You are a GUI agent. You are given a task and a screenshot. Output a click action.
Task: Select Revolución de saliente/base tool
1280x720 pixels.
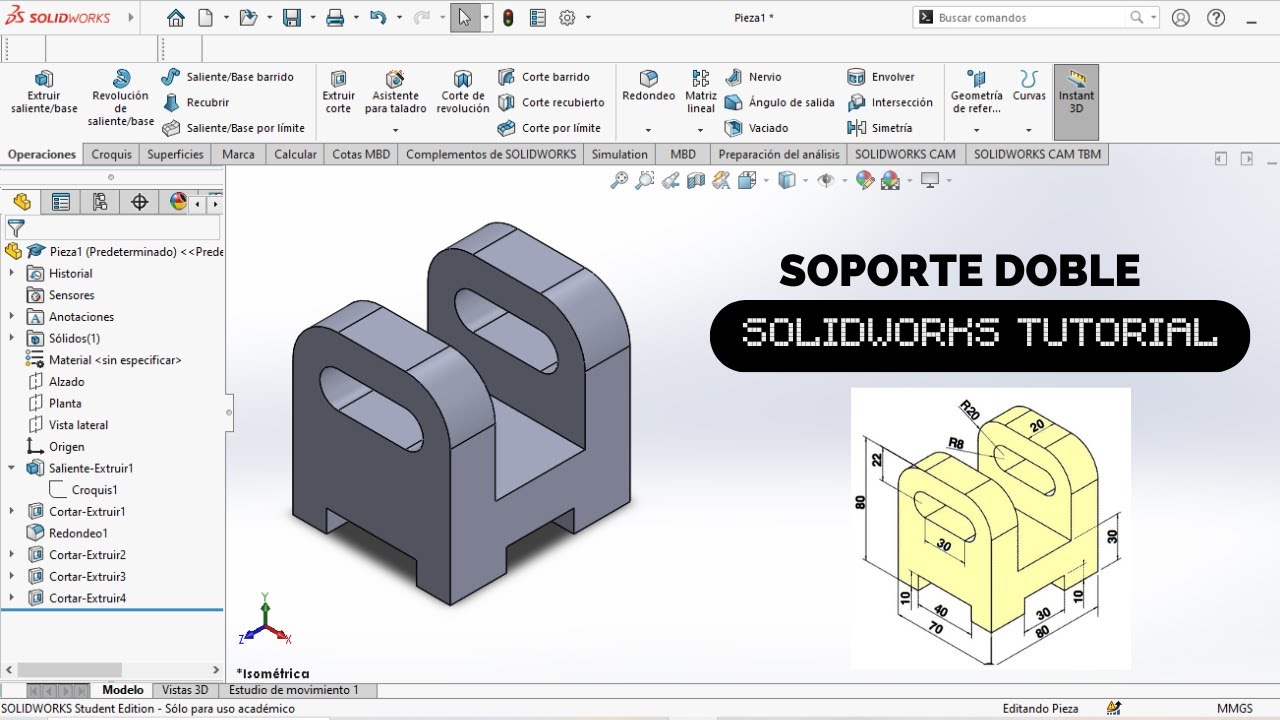click(121, 98)
